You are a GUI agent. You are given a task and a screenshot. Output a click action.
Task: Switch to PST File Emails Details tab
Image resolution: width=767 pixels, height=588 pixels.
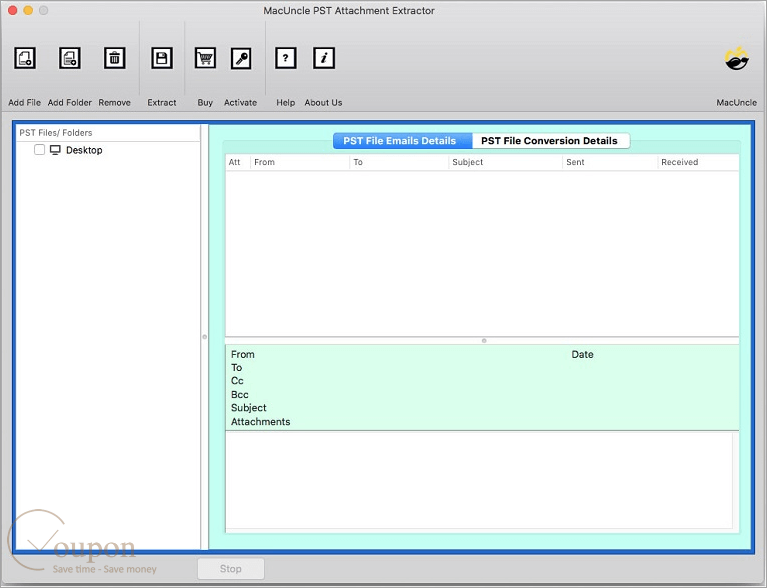pyautogui.click(x=403, y=141)
